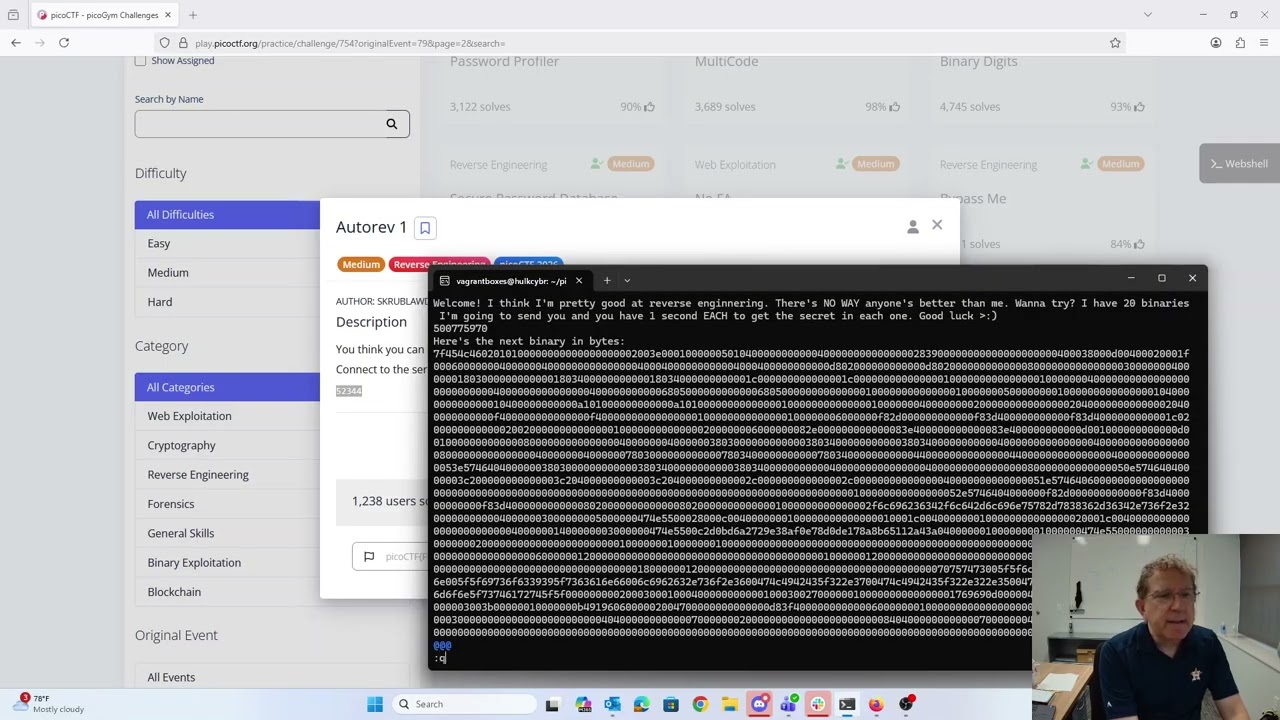Reload the picoCTF page in browser
This screenshot has width=1280, height=720.
(64, 43)
